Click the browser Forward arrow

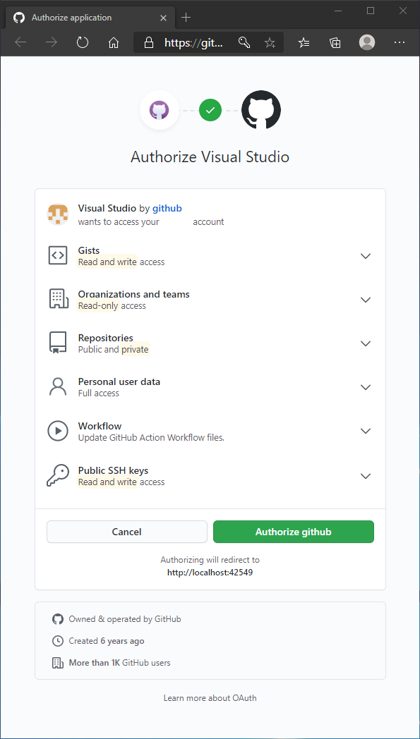click(51, 43)
